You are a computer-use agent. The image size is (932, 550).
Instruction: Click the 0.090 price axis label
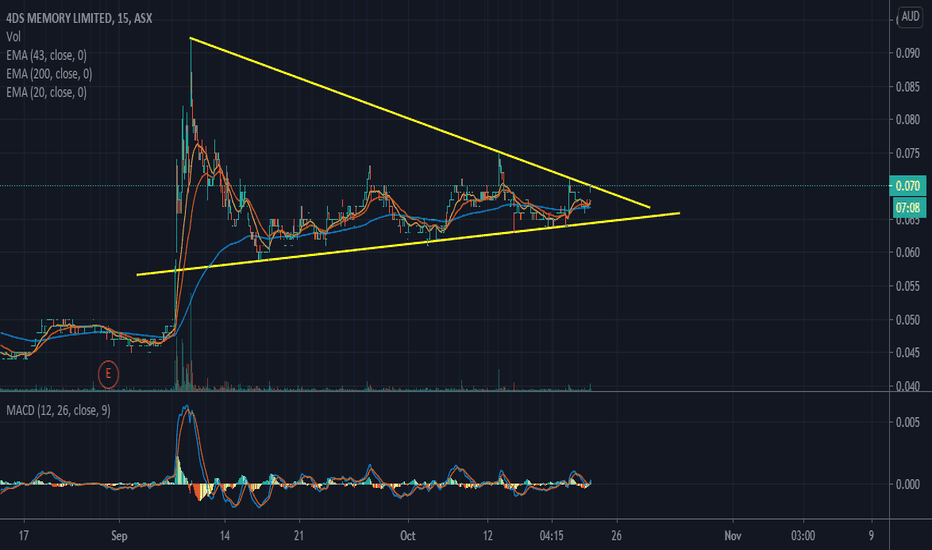(908, 54)
